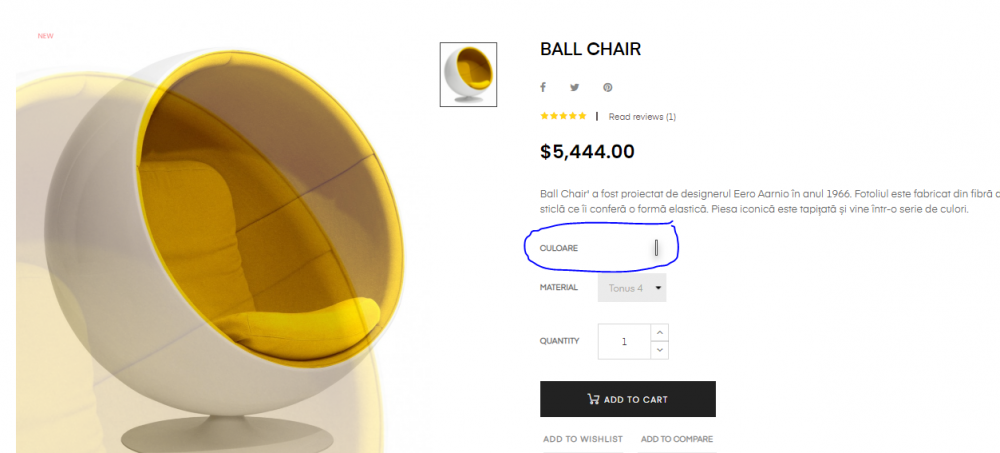Share product via Twitter icon

(575, 88)
